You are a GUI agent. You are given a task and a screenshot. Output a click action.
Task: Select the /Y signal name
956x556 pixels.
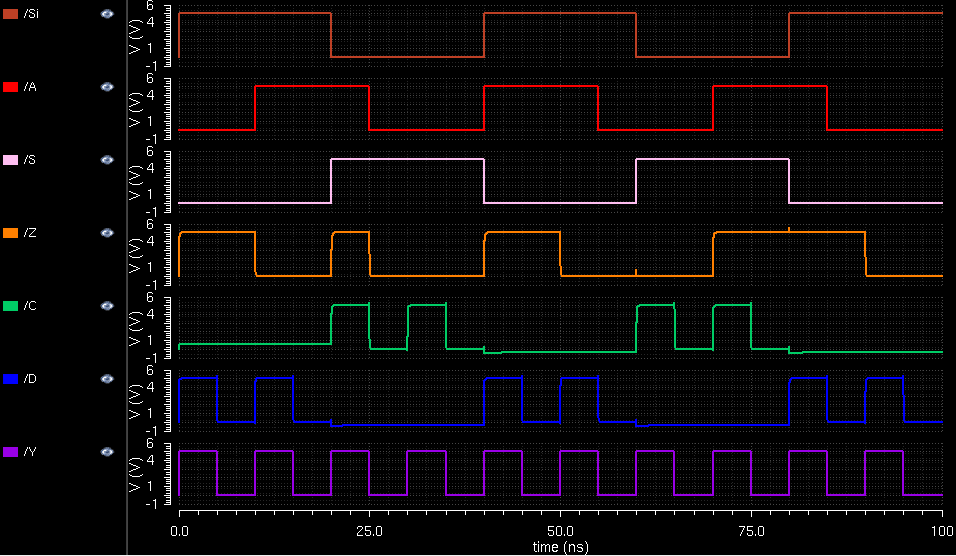30,452
